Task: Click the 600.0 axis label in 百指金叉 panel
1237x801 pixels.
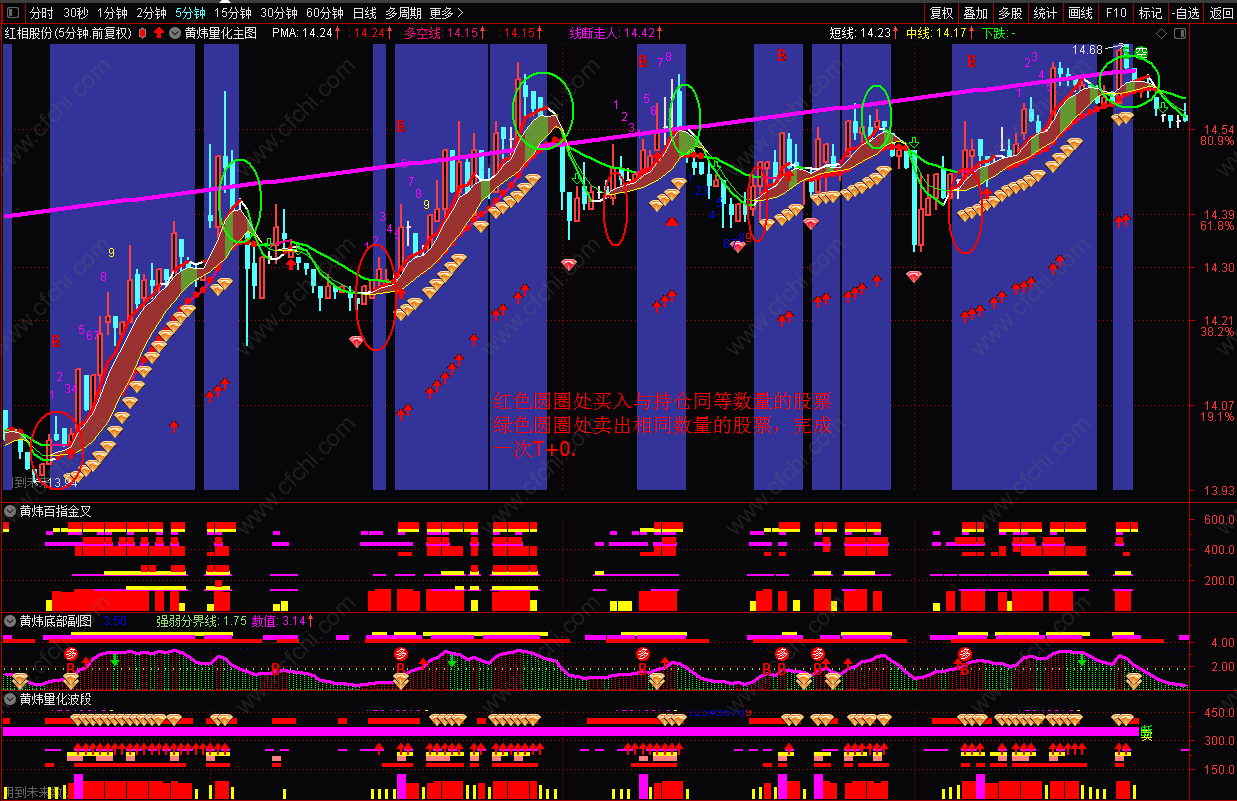Action: pyautogui.click(x=1218, y=520)
